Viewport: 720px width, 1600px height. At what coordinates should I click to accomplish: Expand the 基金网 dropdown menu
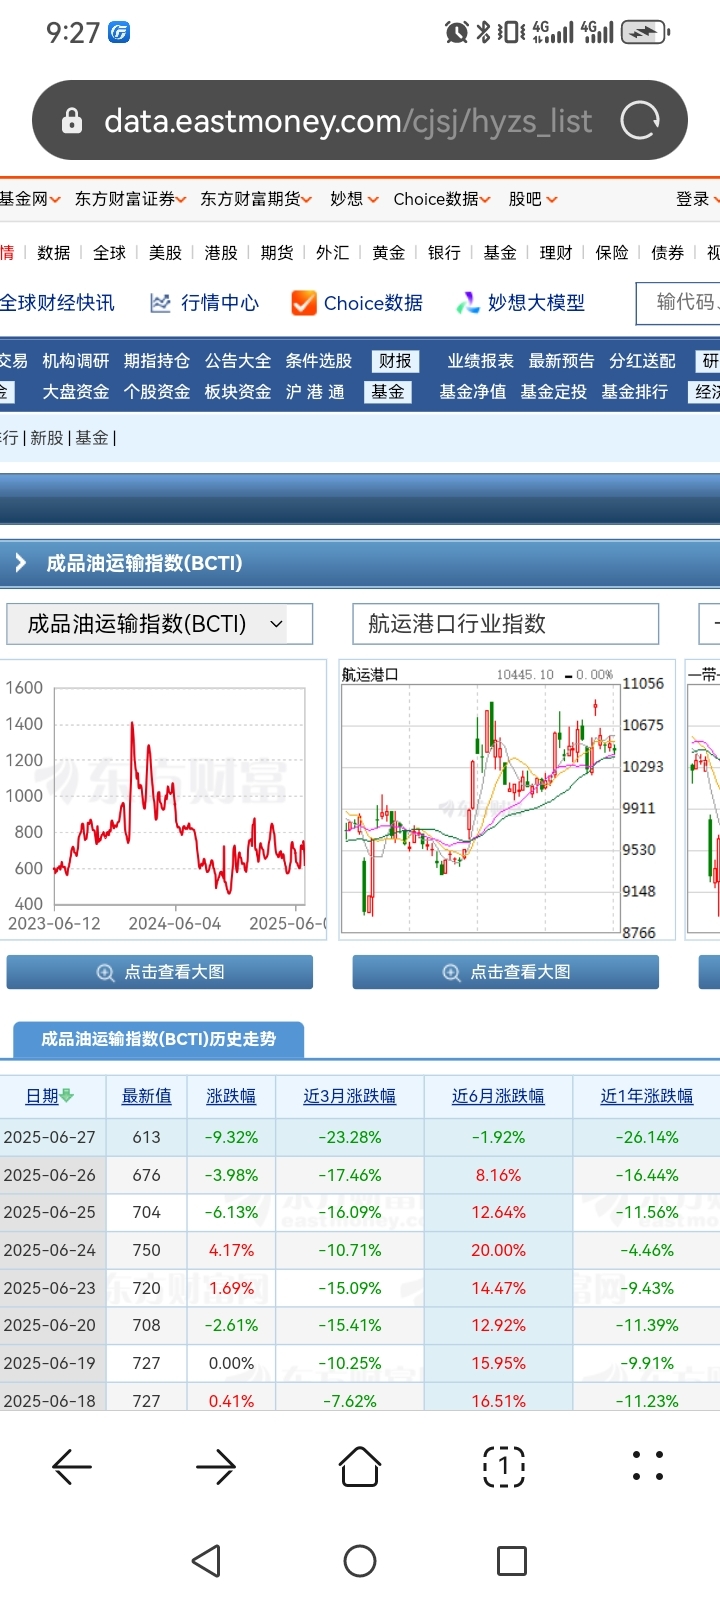(30, 199)
